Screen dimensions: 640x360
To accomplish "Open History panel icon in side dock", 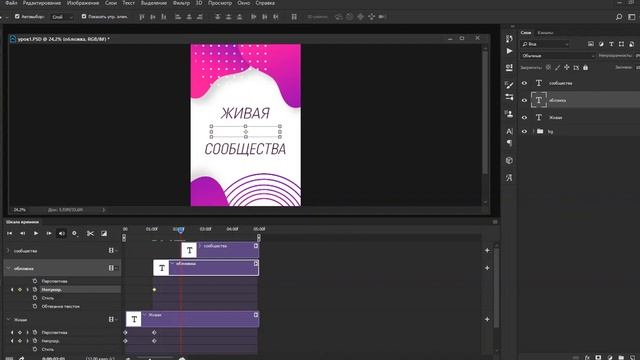I will (509, 39).
